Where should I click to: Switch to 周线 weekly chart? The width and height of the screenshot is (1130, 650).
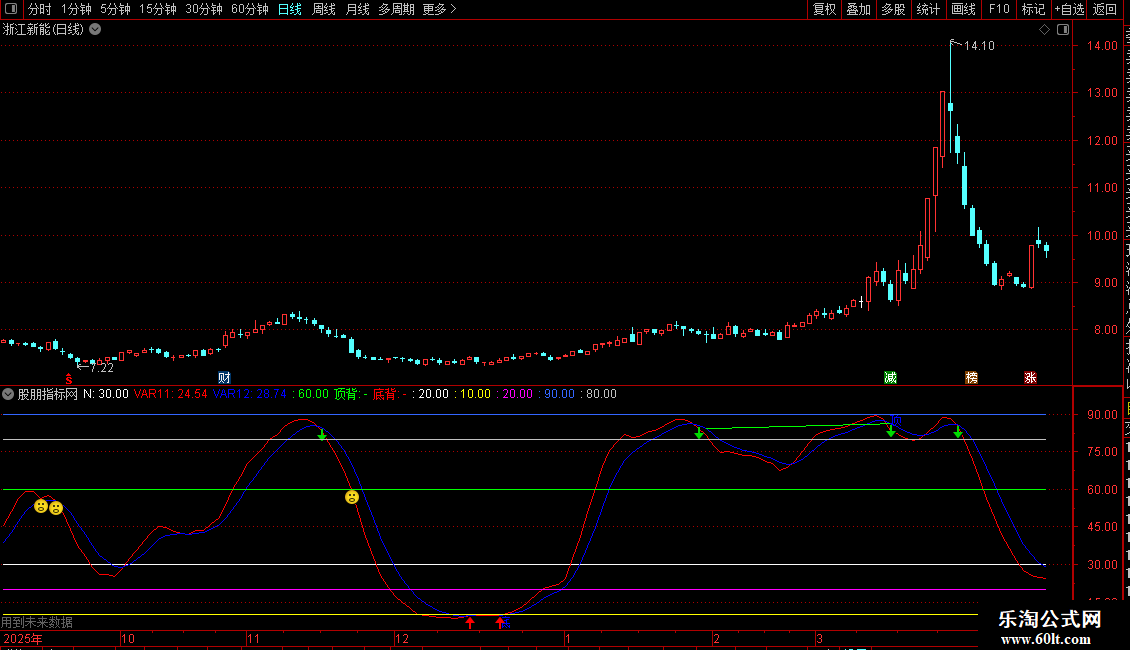[x=324, y=9]
